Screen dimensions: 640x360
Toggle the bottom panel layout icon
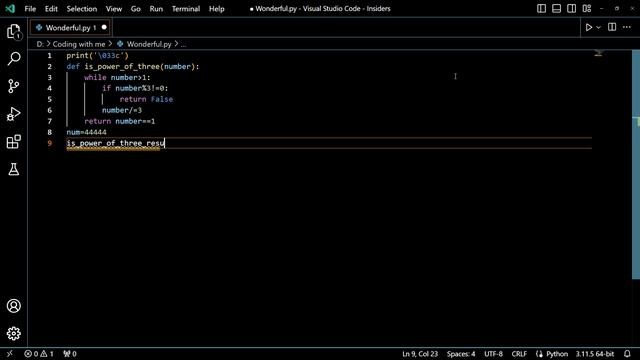pyautogui.click(x=556, y=9)
